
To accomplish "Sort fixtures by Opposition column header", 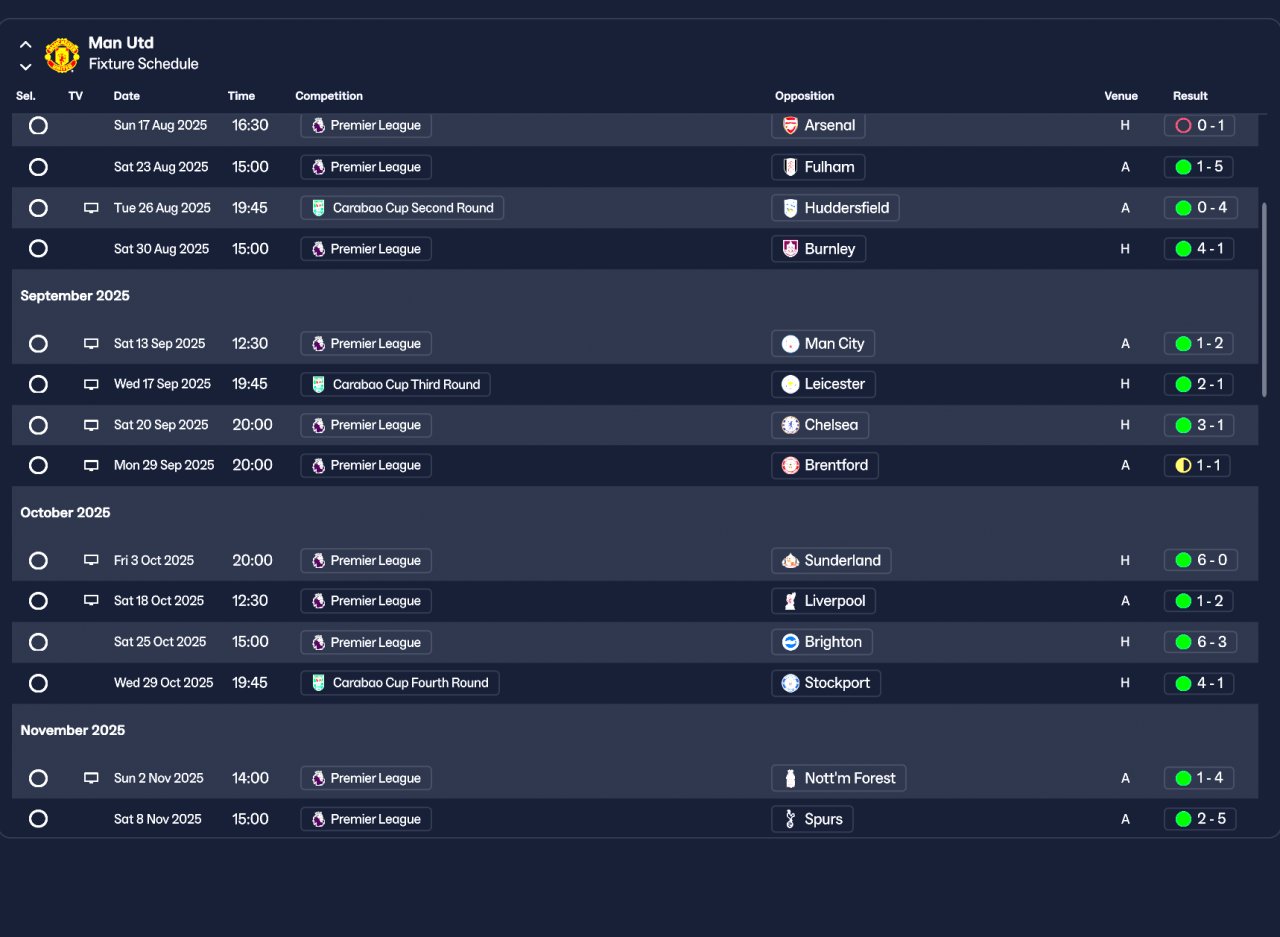I will point(804,96).
